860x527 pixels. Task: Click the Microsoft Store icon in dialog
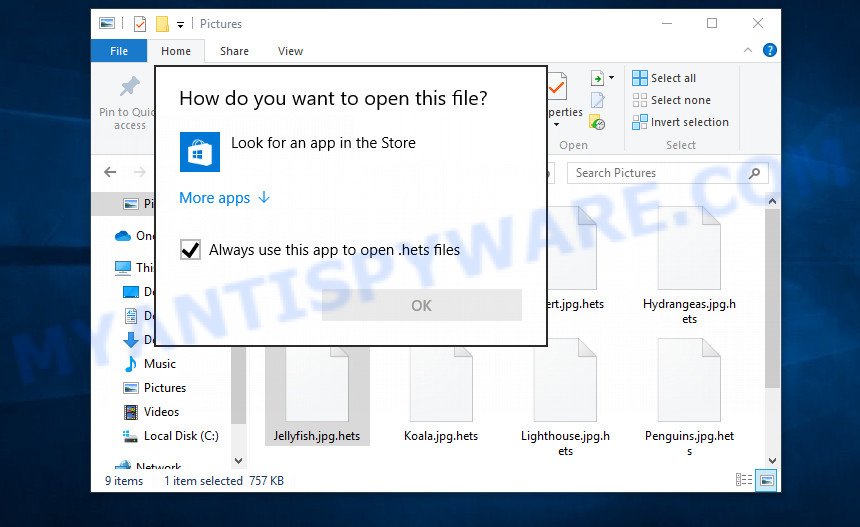pyautogui.click(x=199, y=151)
